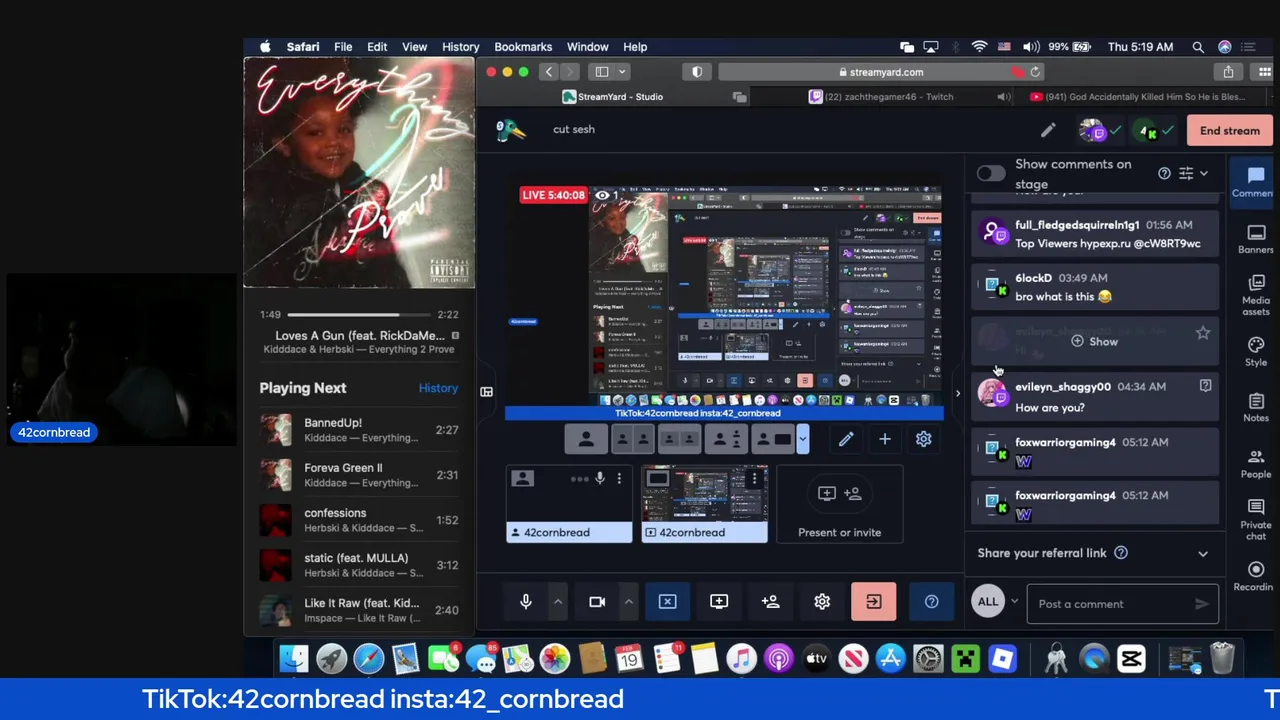Open the Banners panel
The image size is (1280, 720).
1256,239
